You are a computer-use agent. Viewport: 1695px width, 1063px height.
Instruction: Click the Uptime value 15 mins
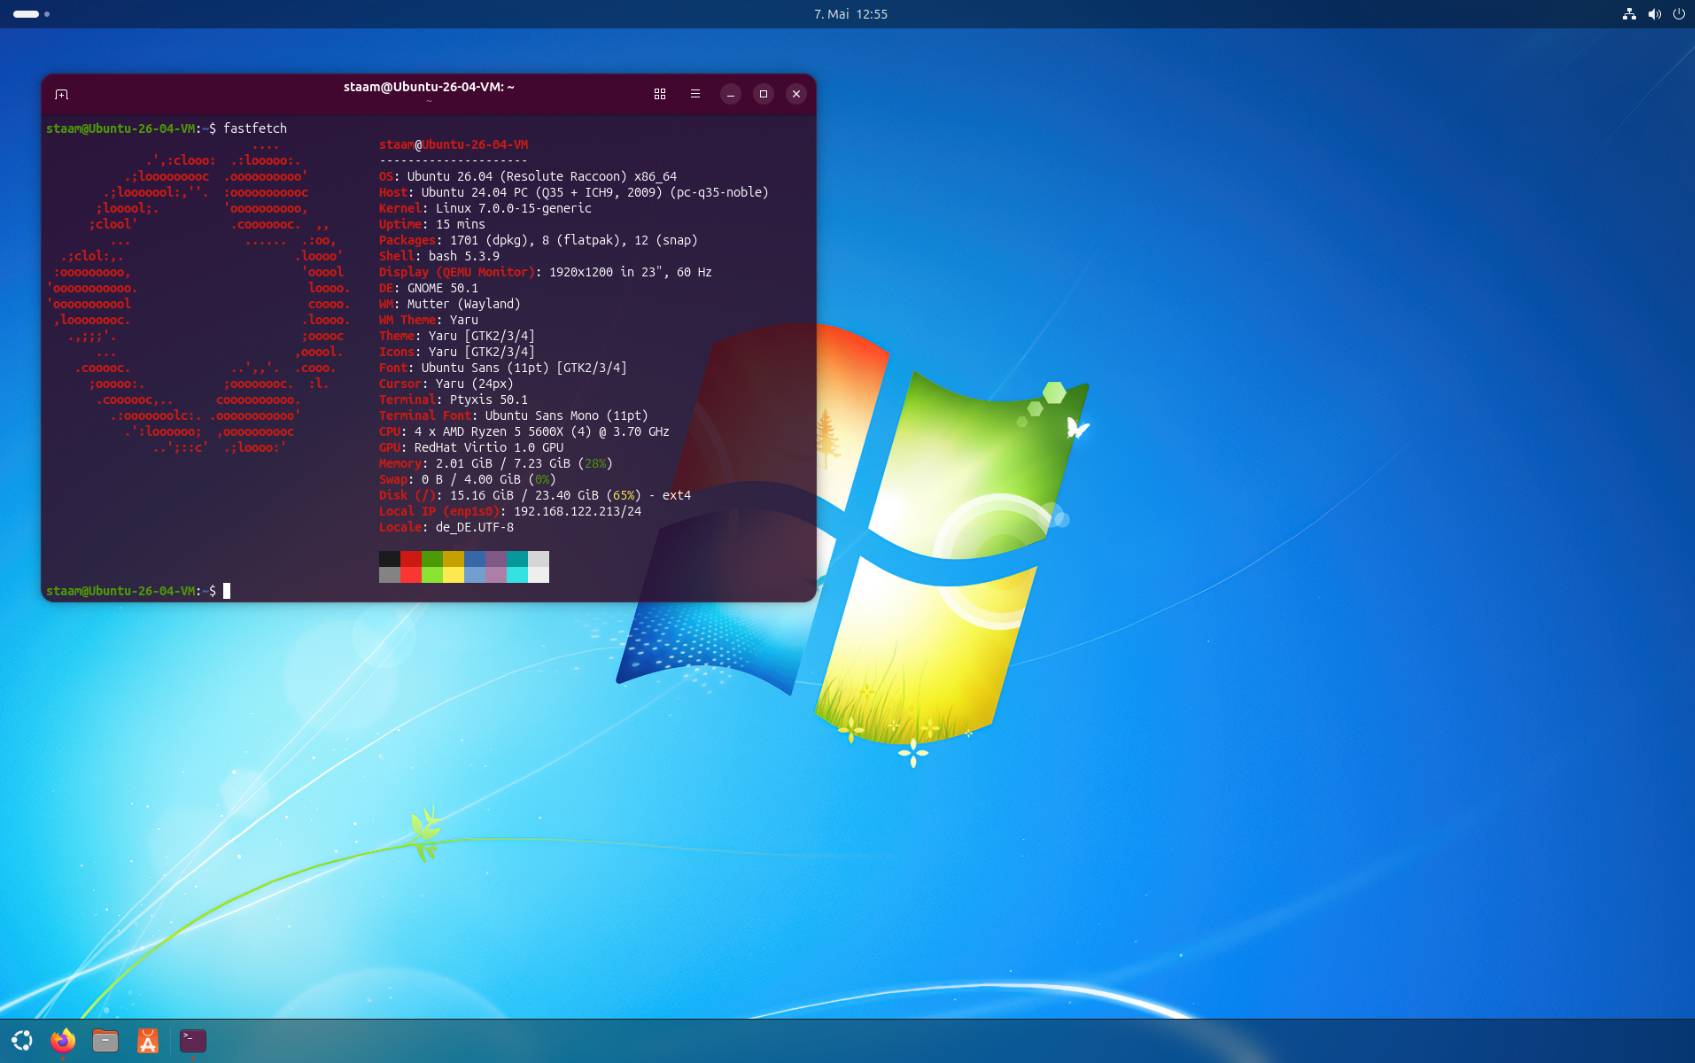coord(460,225)
